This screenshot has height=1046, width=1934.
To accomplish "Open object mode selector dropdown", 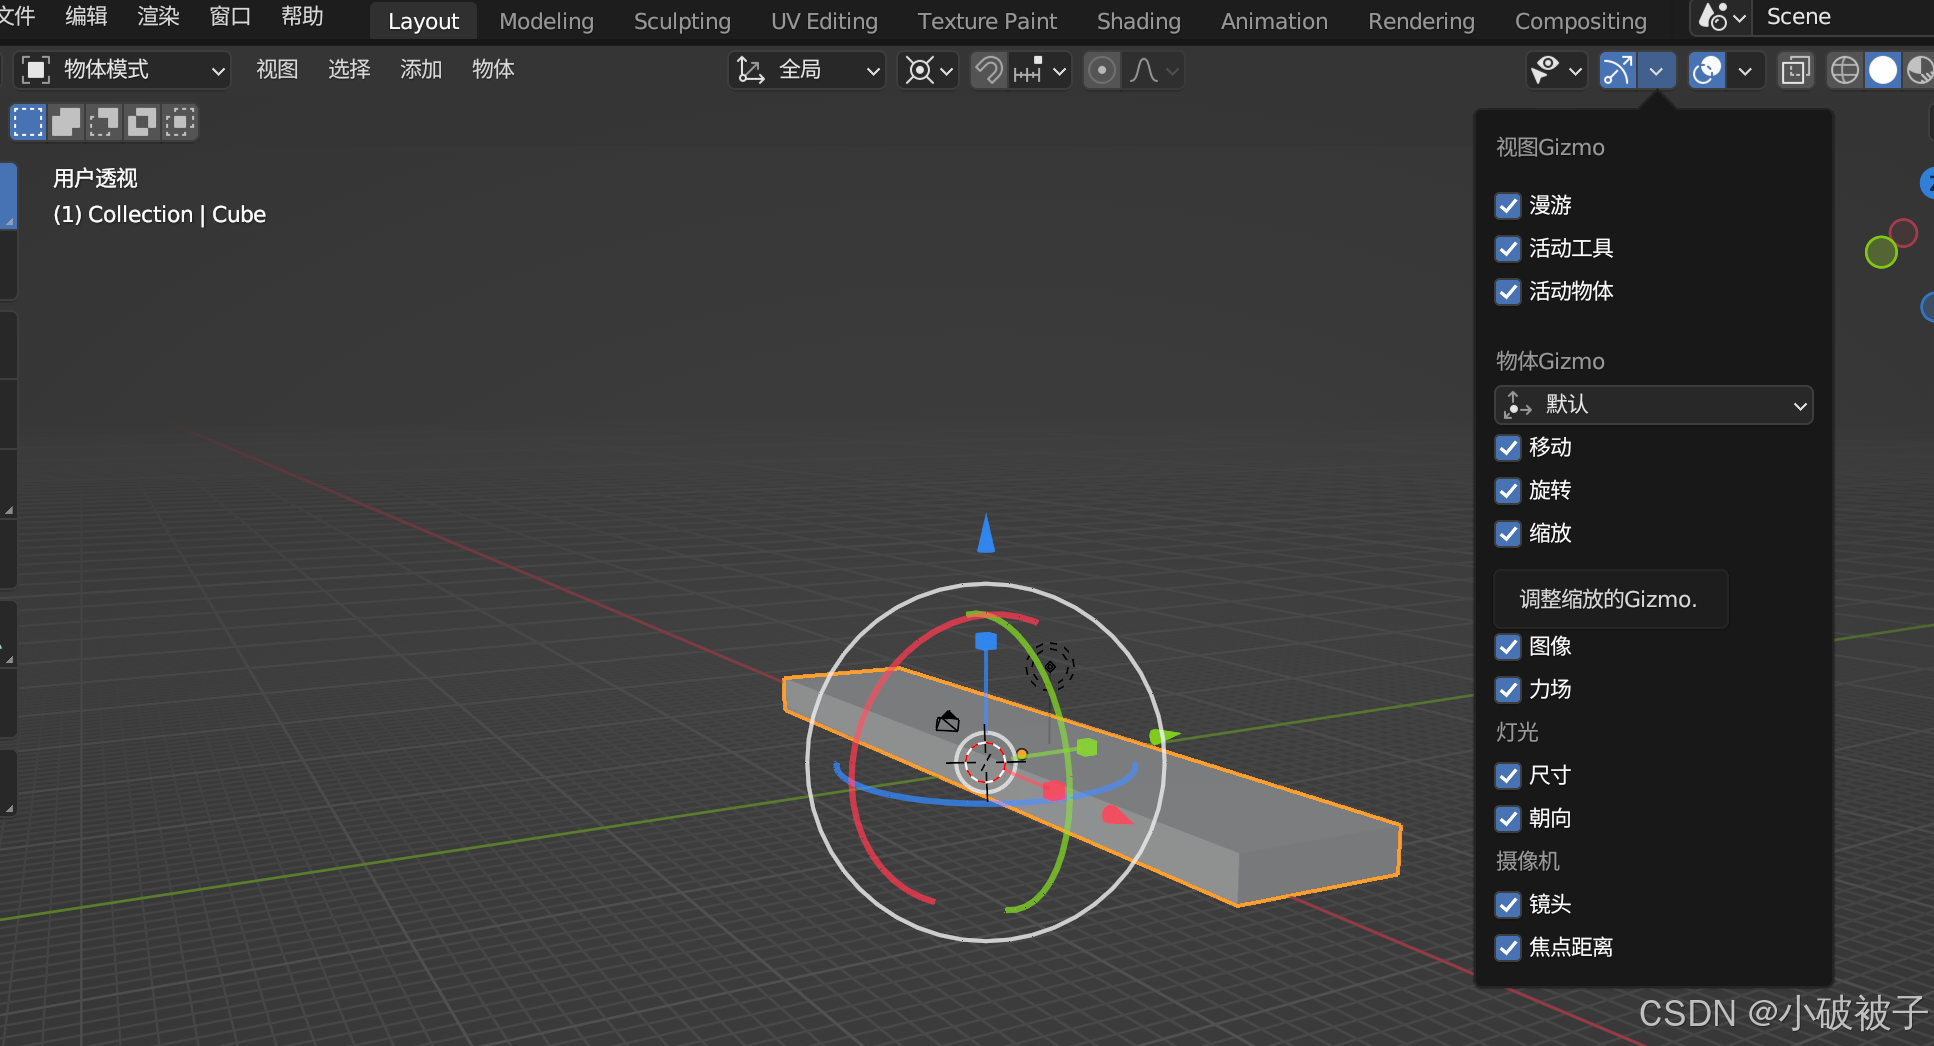I will (123, 70).
